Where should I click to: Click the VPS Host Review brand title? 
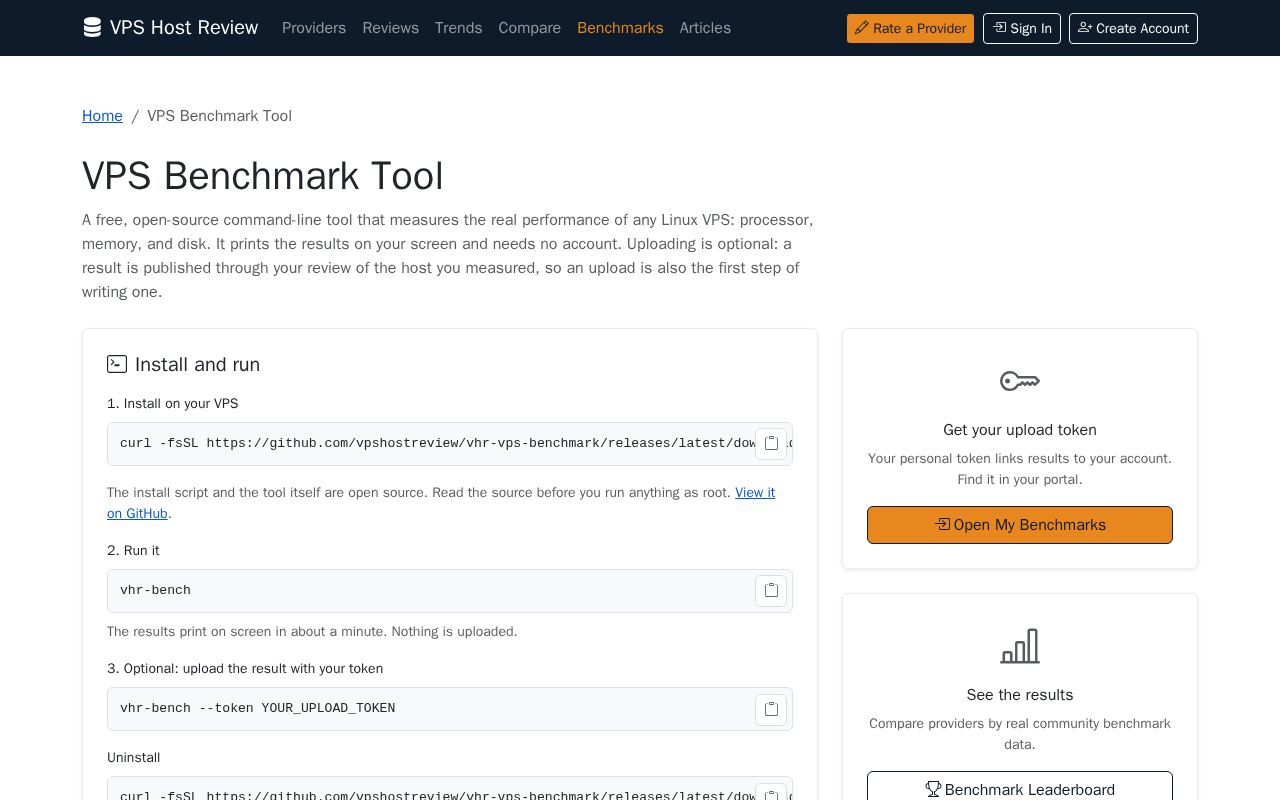coord(184,28)
